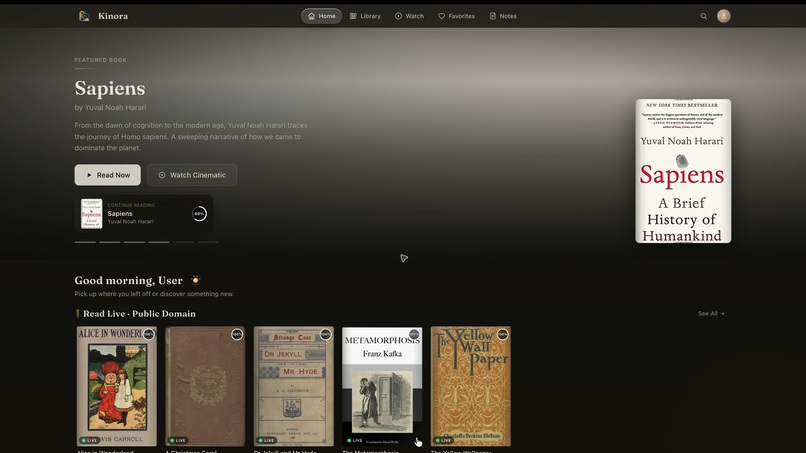The width and height of the screenshot is (806, 453).
Task: Click the LIVE badge on Yellow Wall Paper
Action: (x=443, y=440)
